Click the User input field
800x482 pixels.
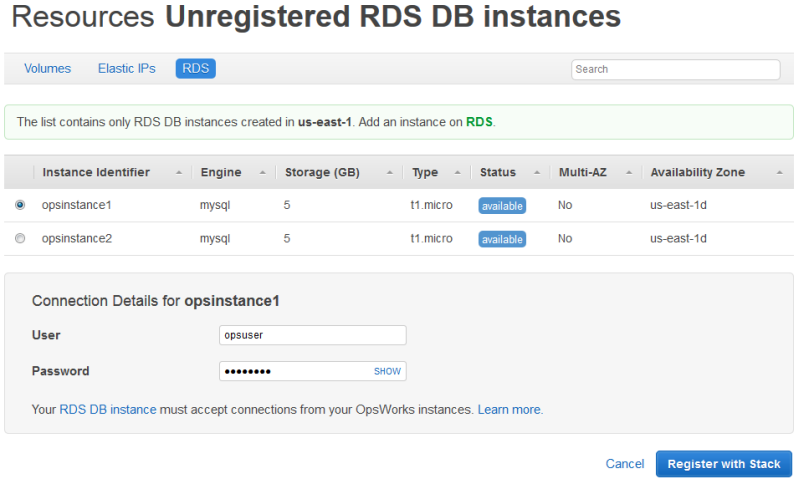coord(313,335)
